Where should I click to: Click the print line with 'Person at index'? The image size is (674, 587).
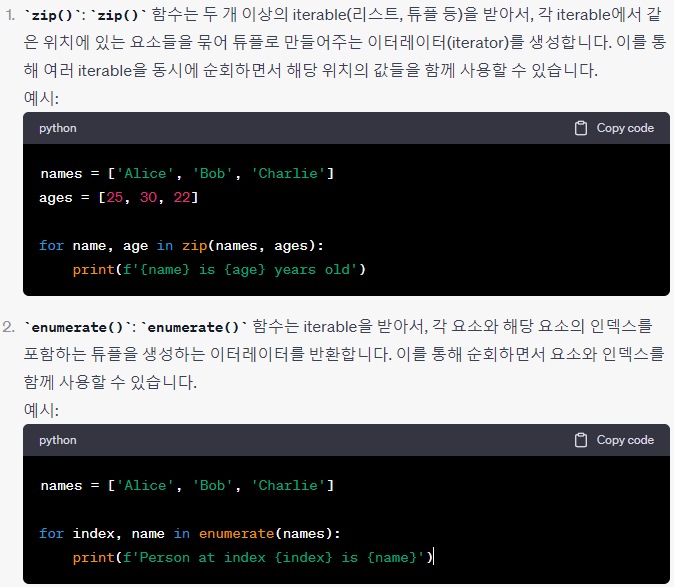[x=253, y=558]
